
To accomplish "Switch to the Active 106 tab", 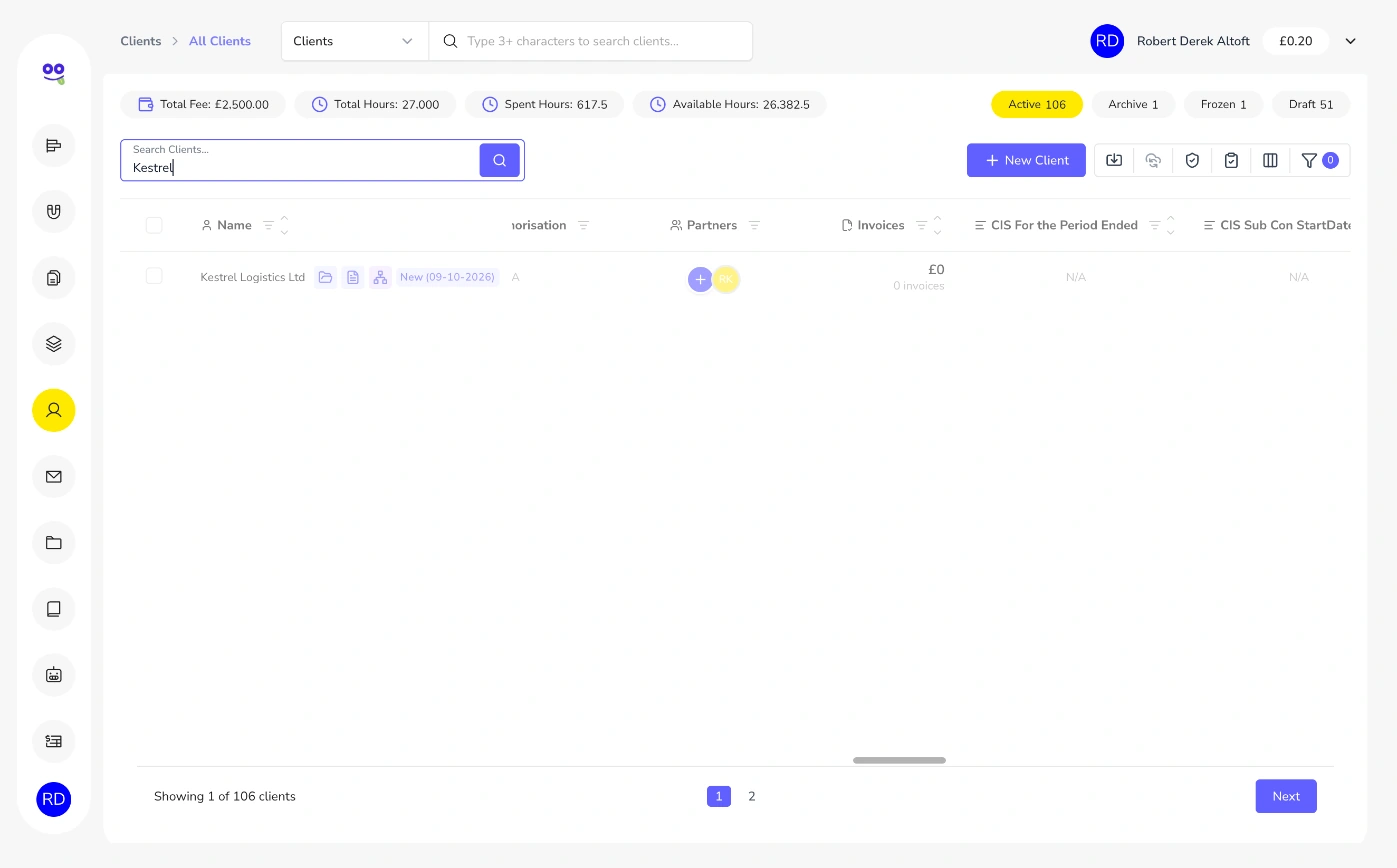I will 1037,104.
